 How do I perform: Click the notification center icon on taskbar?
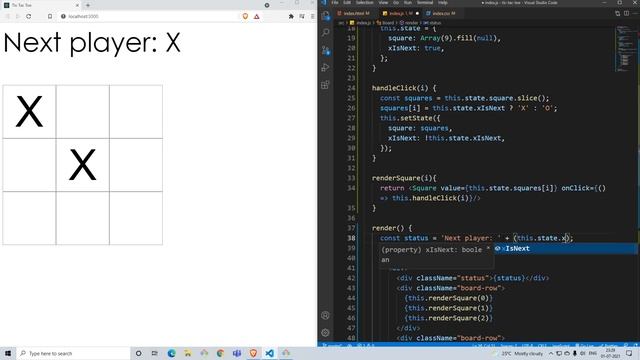pyautogui.click(x=629, y=353)
